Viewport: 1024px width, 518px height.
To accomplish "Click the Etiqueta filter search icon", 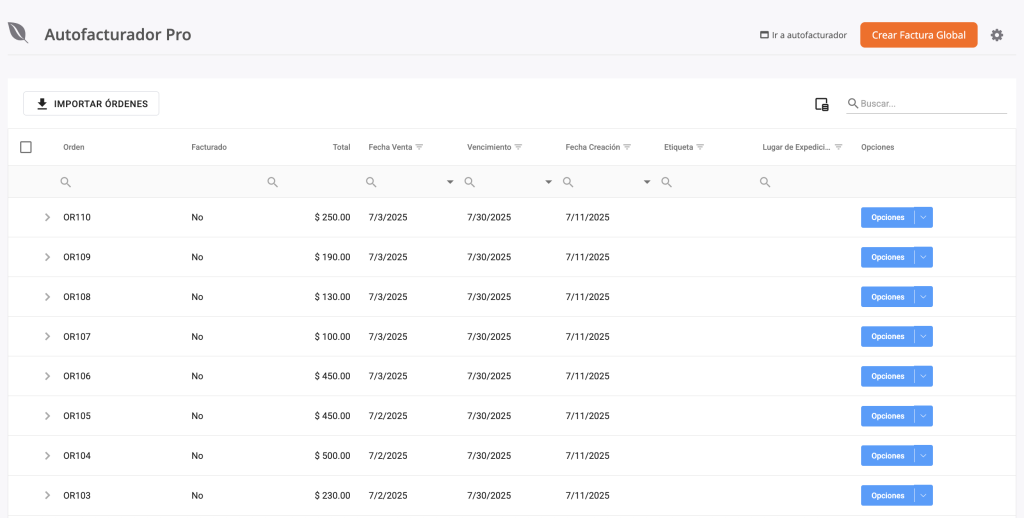I will (x=666, y=182).
